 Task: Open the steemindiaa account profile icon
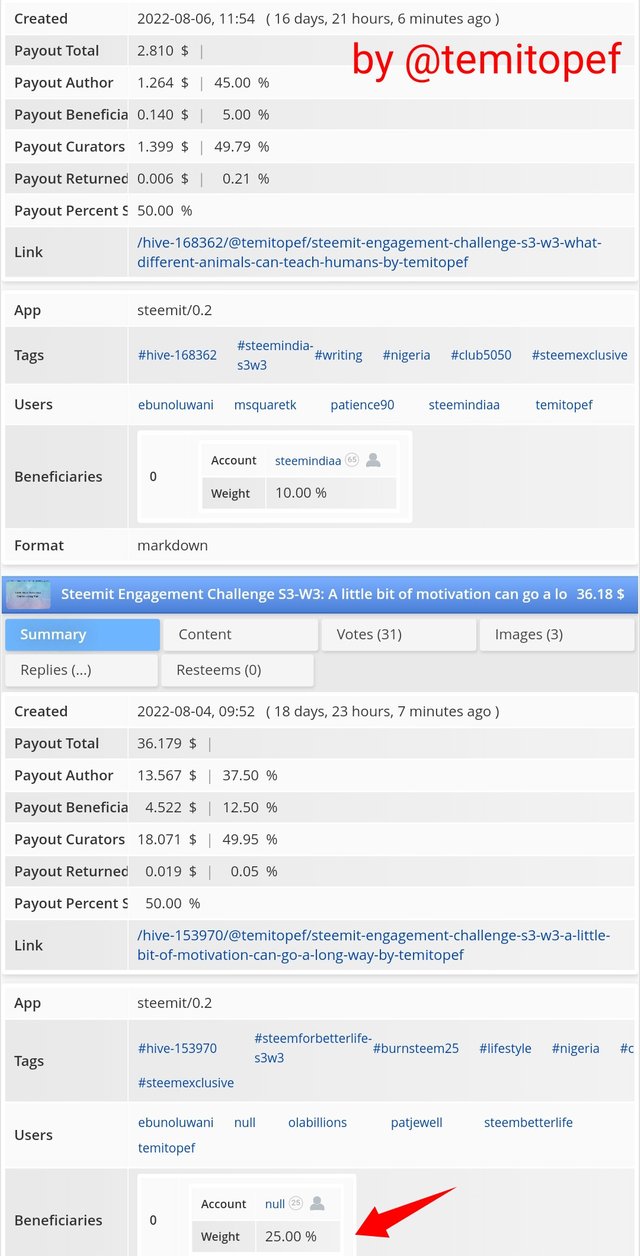(373, 460)
